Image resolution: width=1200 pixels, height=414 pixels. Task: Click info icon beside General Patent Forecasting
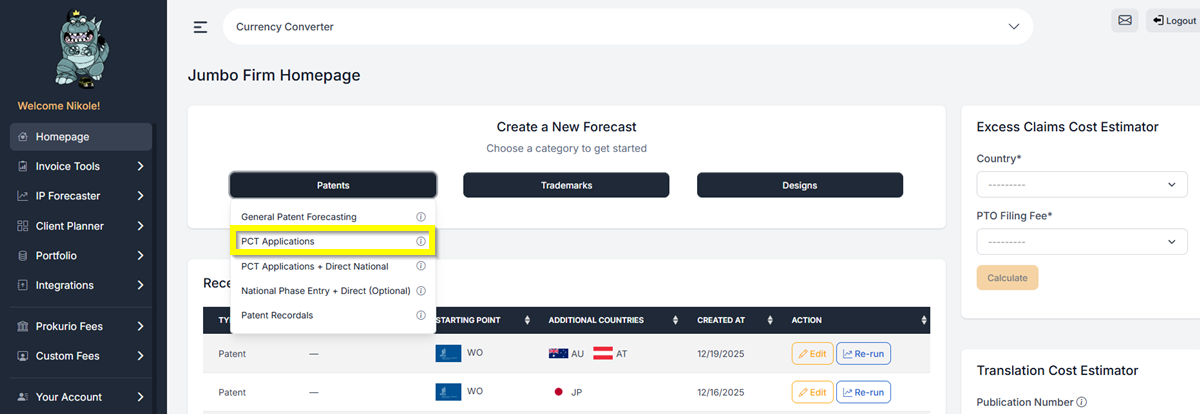click(x=421, y=217)
